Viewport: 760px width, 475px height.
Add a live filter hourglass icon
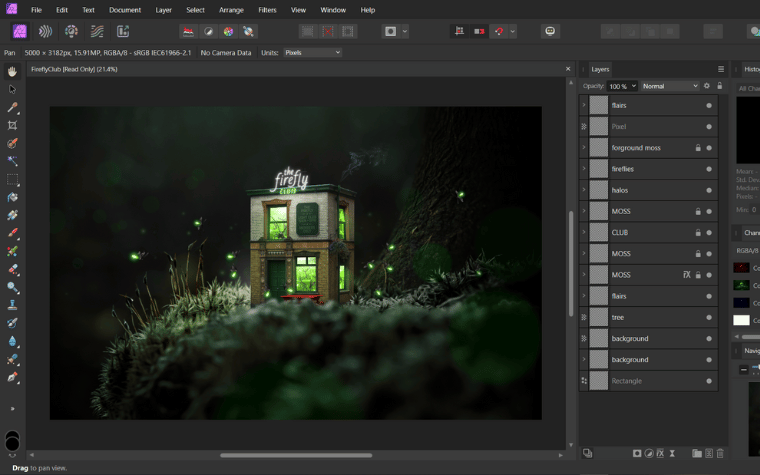(672, 453)
